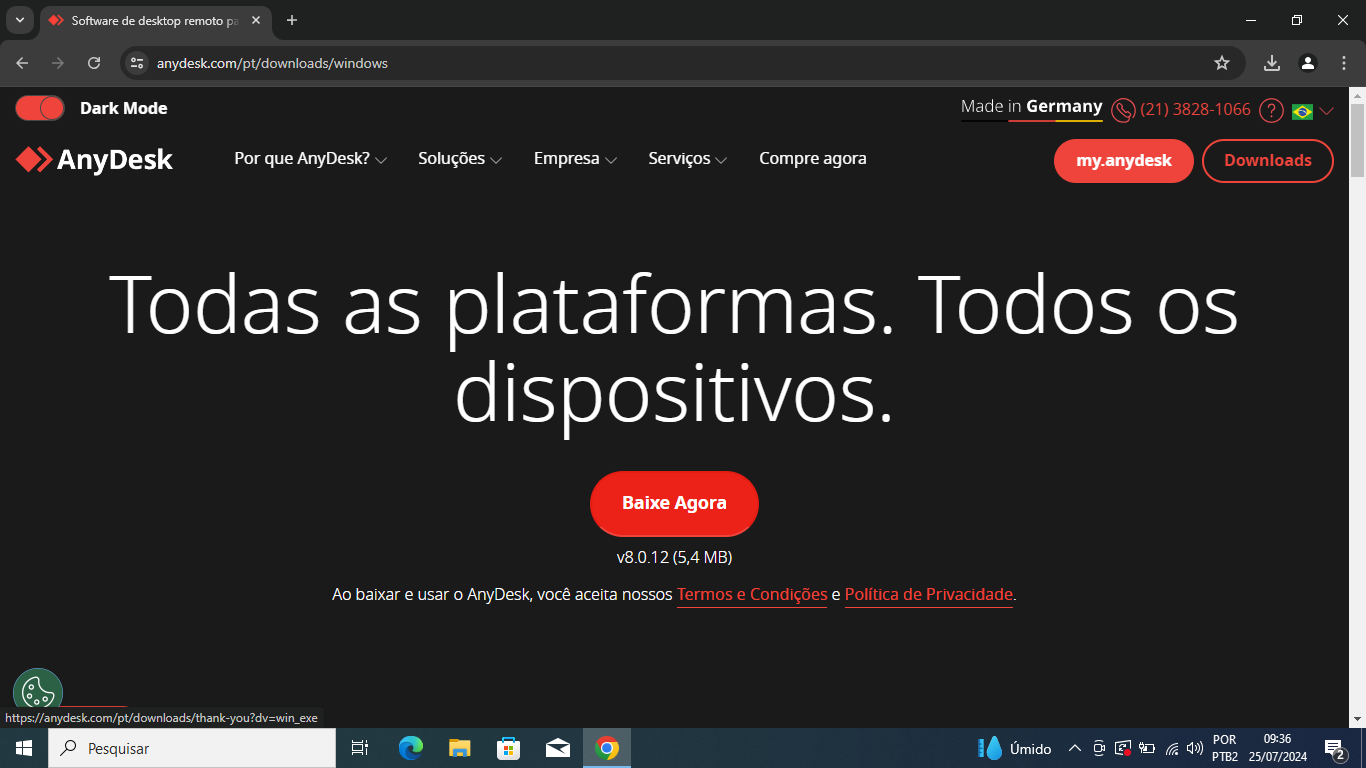Click the volume speaker tray icon
The width and height of the screenshot is (1366, 768).
1194,748
